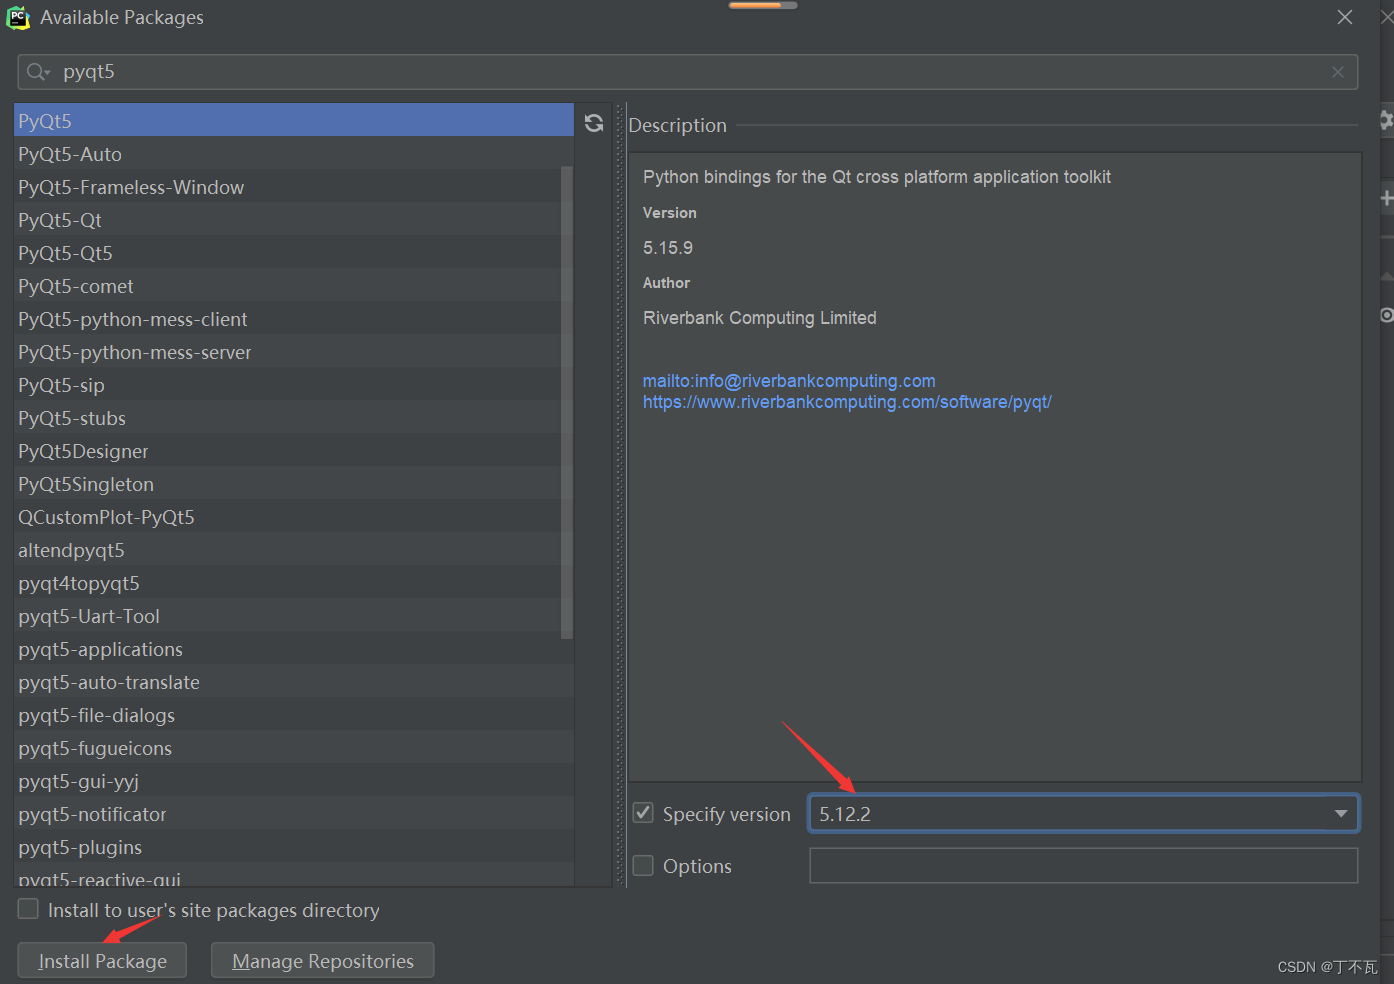Click Manage Repositories button

pyautogui.click(x=323, y=961)
